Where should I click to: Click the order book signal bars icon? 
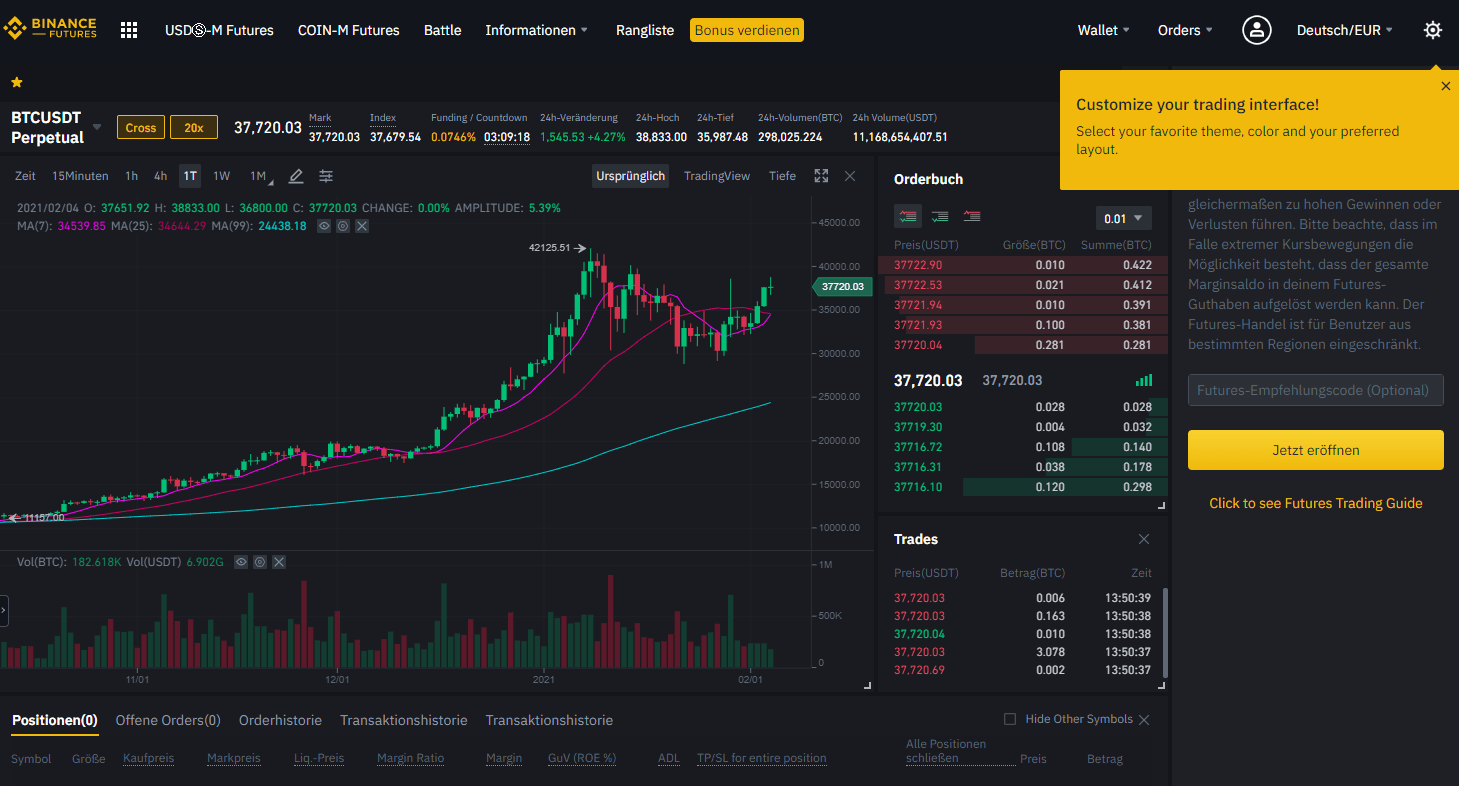1144,380
